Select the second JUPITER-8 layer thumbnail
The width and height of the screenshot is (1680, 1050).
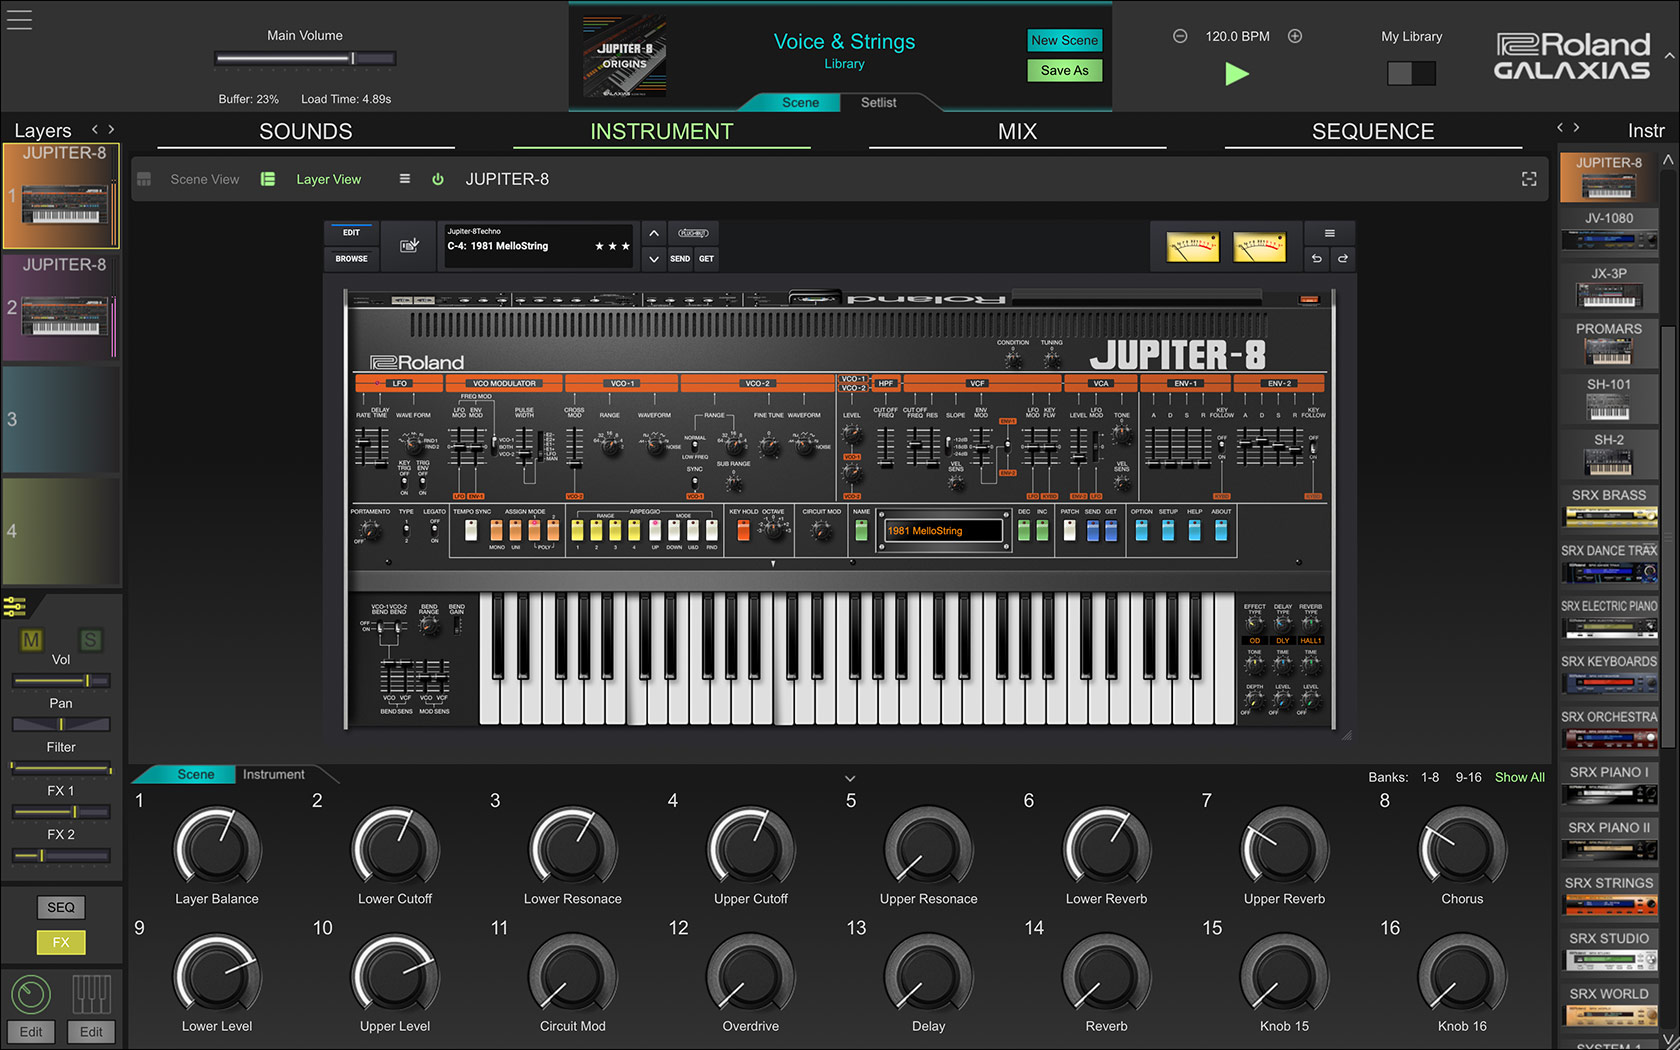pos(60,307)
